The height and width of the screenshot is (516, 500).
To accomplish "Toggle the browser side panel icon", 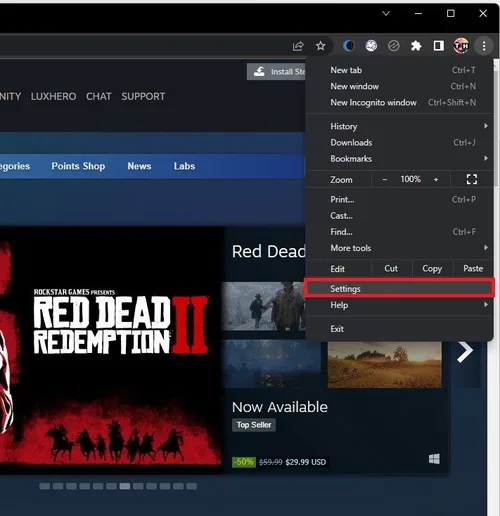I will point(438,46).
